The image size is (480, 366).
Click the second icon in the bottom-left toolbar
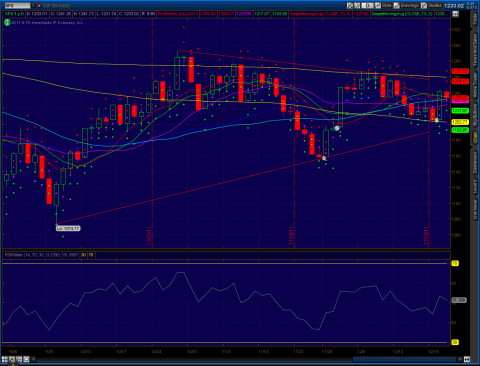(12, 359)
